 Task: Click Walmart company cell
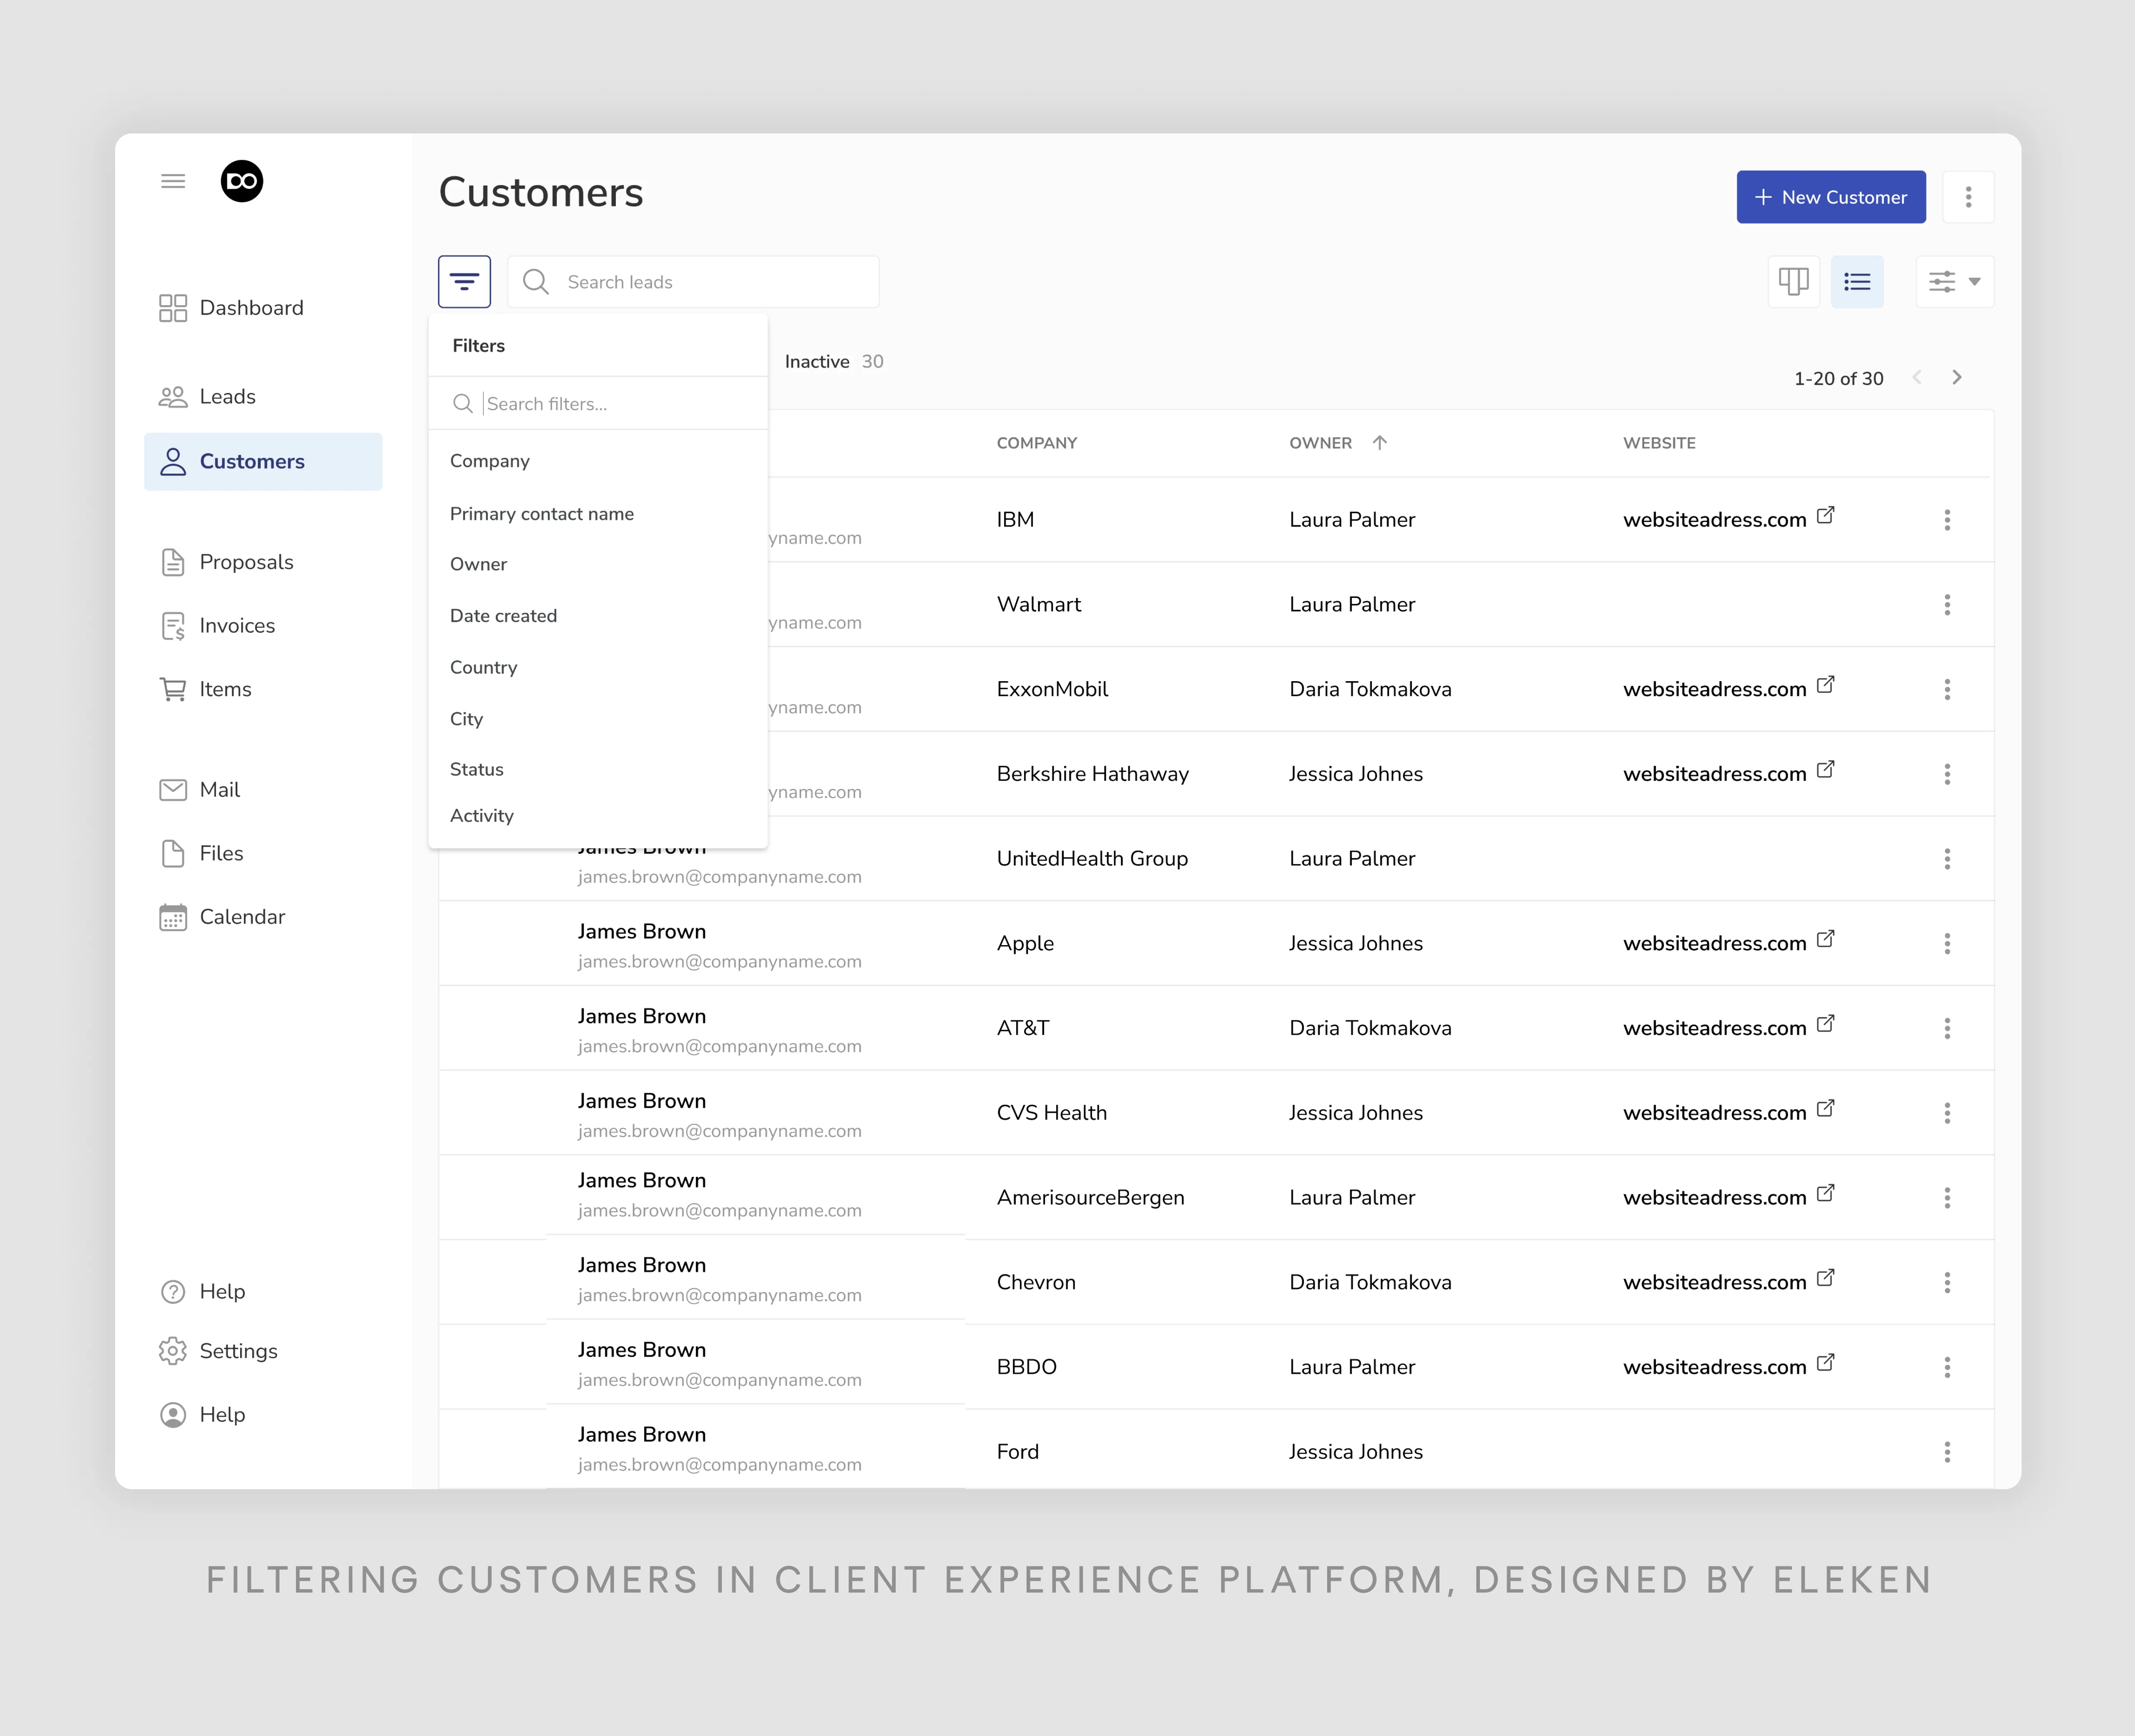[1039, 605]
